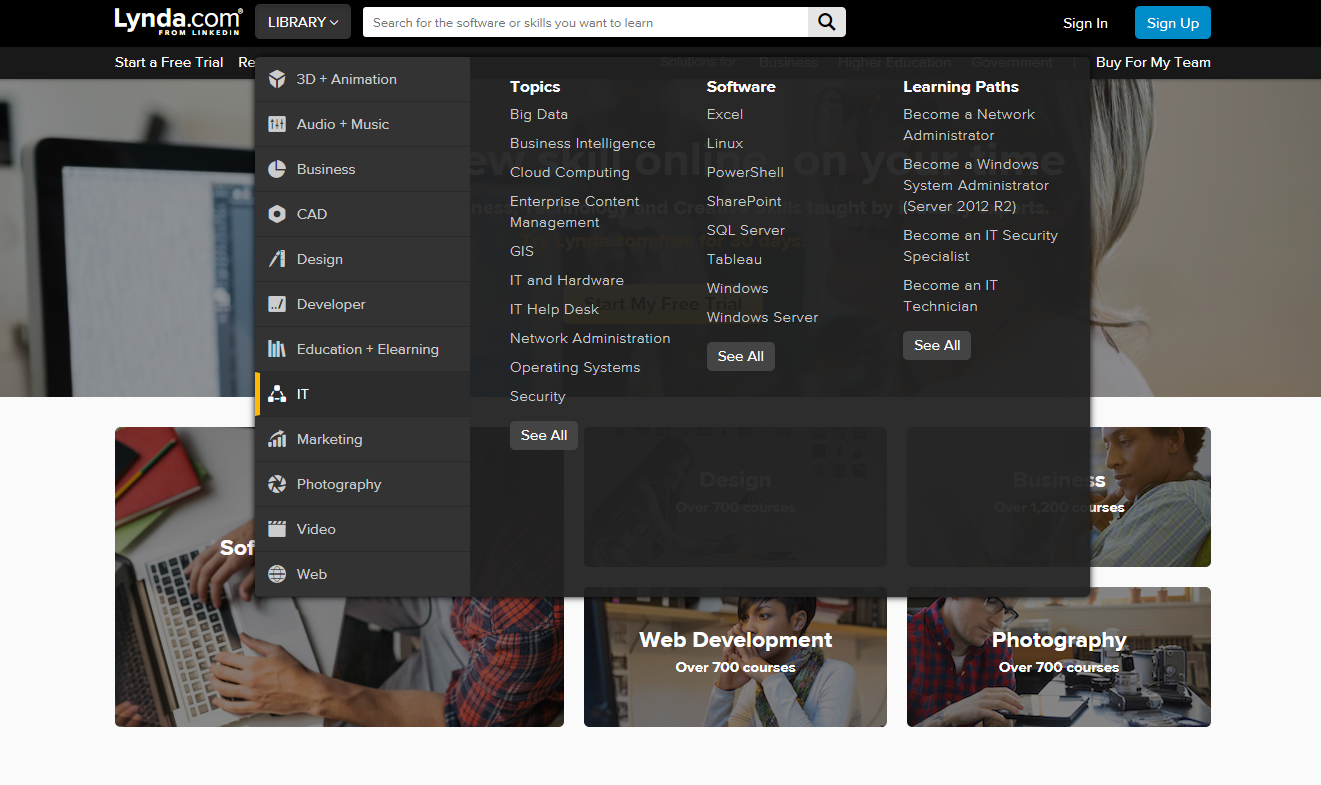
Task: Click the Lynda.com logo
Action: (x=178, y=21)
